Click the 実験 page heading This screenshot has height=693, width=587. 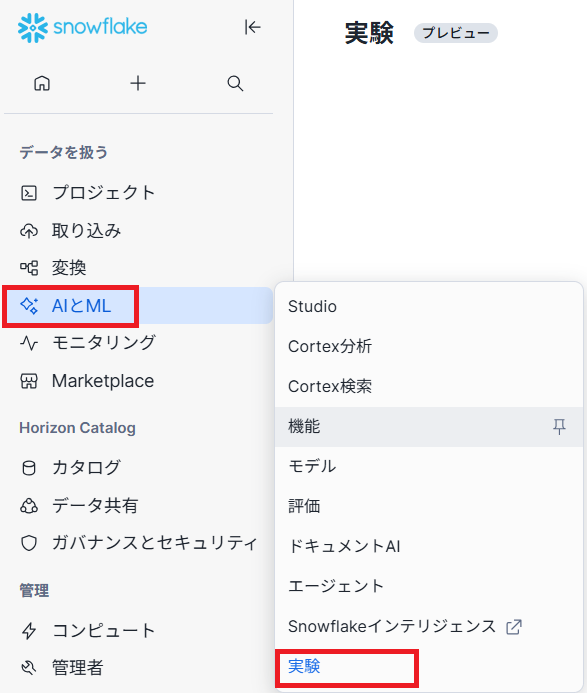click(369, 33)
